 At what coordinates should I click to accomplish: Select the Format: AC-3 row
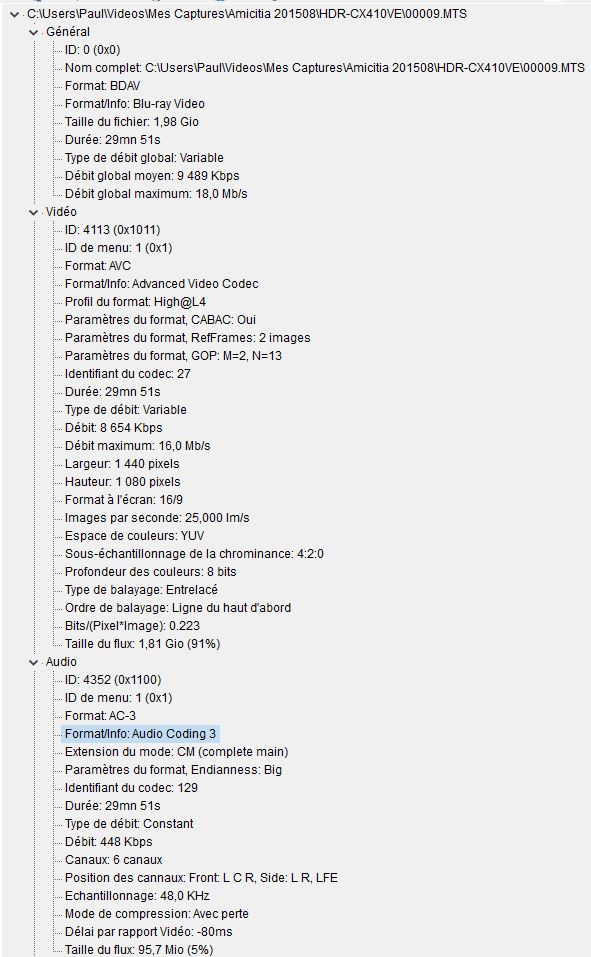click(x=100, y=716)
